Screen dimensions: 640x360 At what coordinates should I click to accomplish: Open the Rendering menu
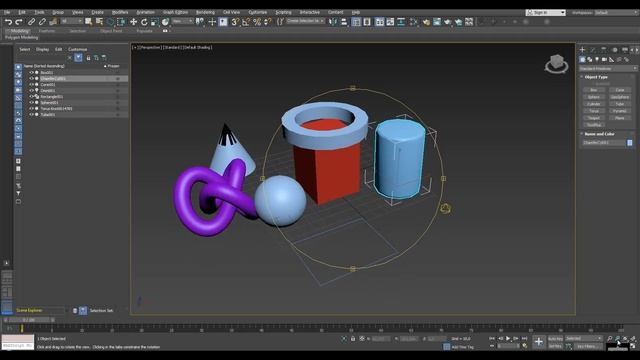tap(205, 12)
